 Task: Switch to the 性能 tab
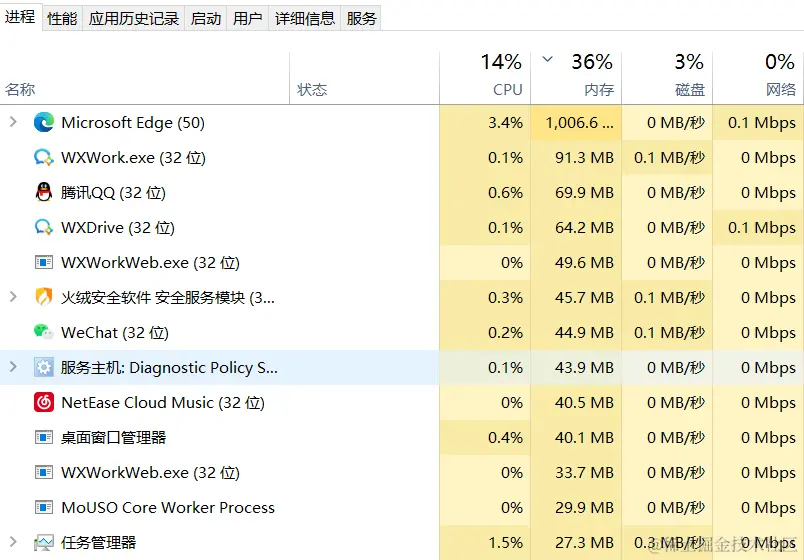(62, 18)
